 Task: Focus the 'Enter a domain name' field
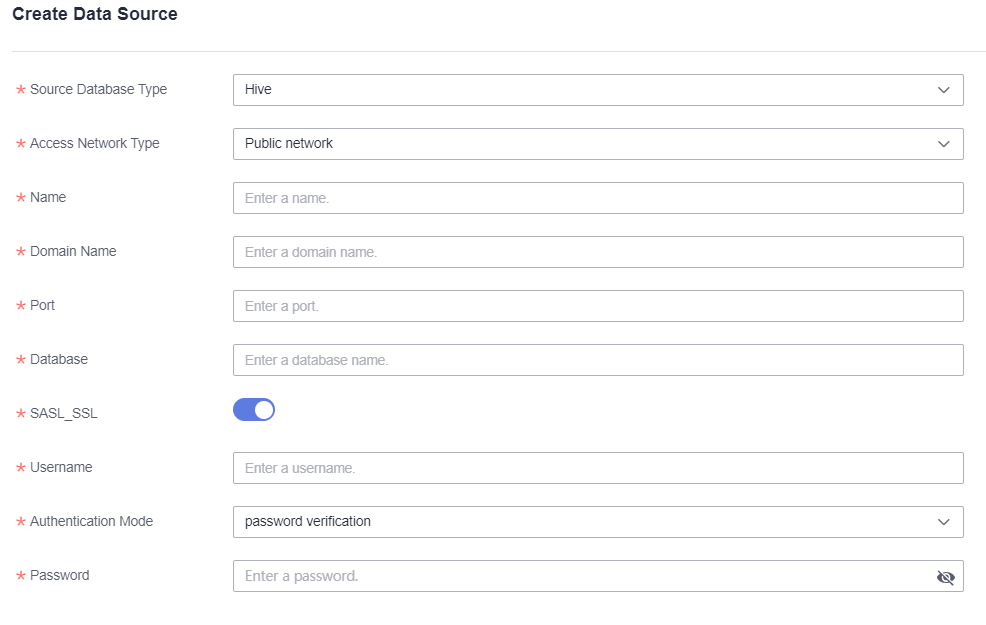[x=597, y=252]
